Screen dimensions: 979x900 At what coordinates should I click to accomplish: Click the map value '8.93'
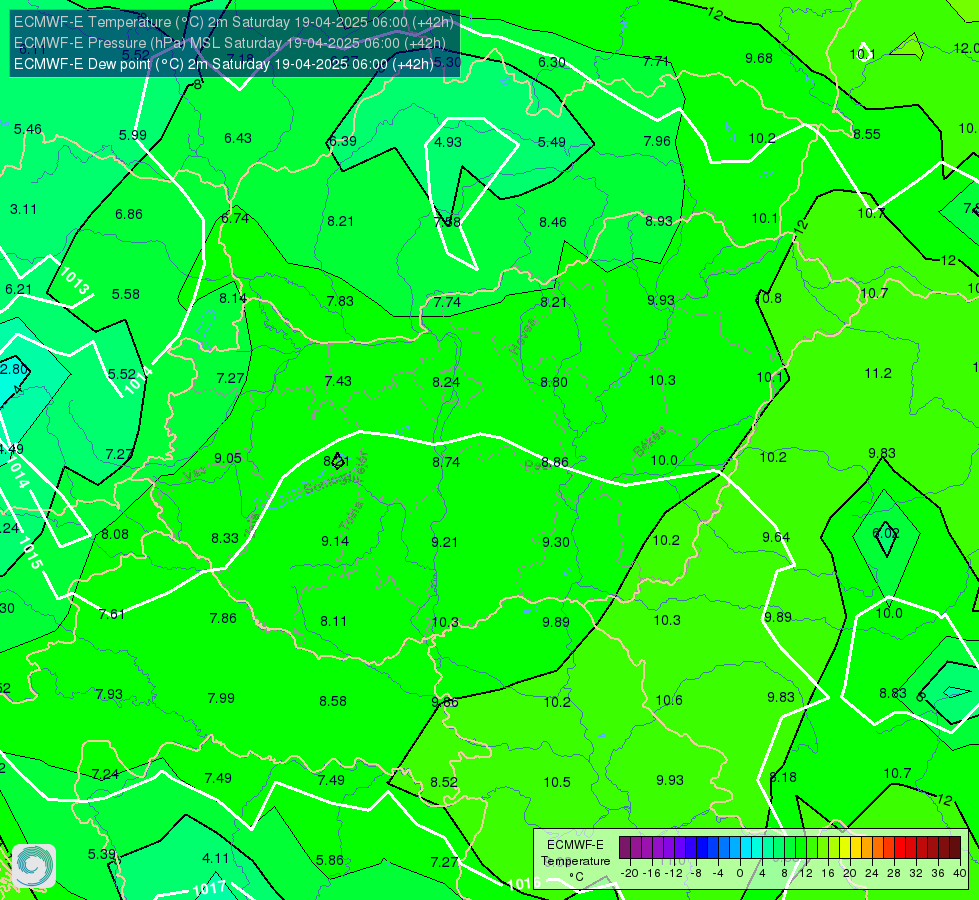pos(659,221)
